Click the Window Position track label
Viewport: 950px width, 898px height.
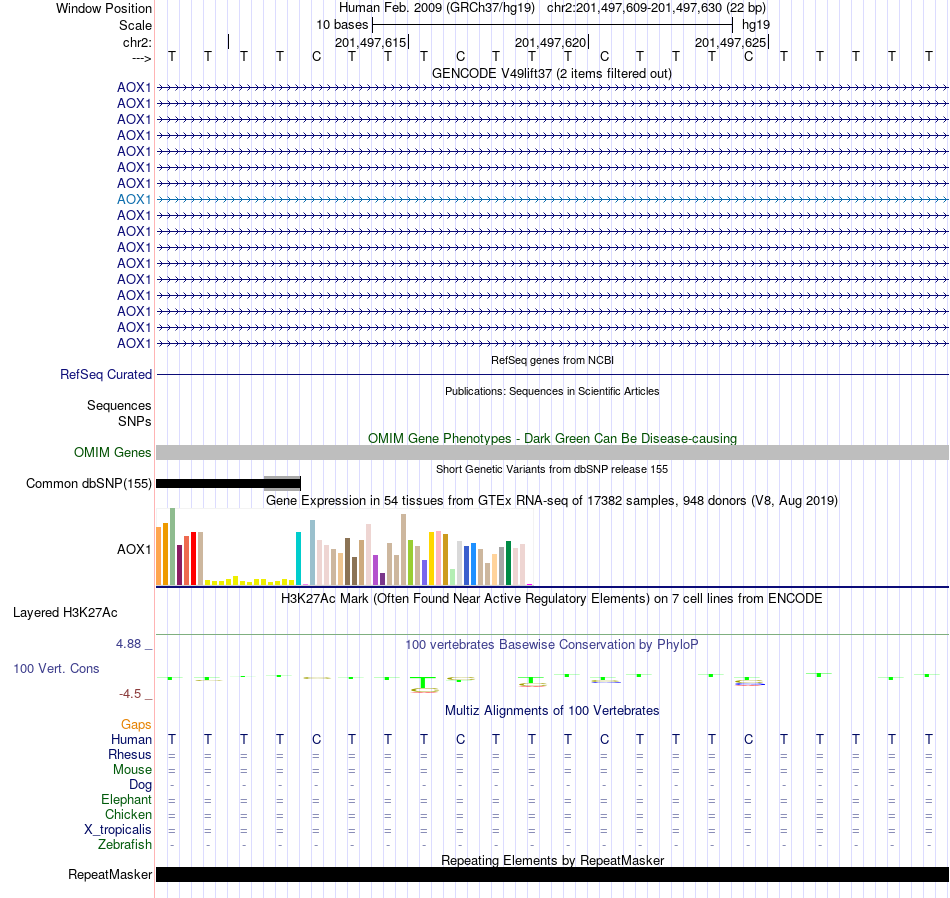point(104,8)
